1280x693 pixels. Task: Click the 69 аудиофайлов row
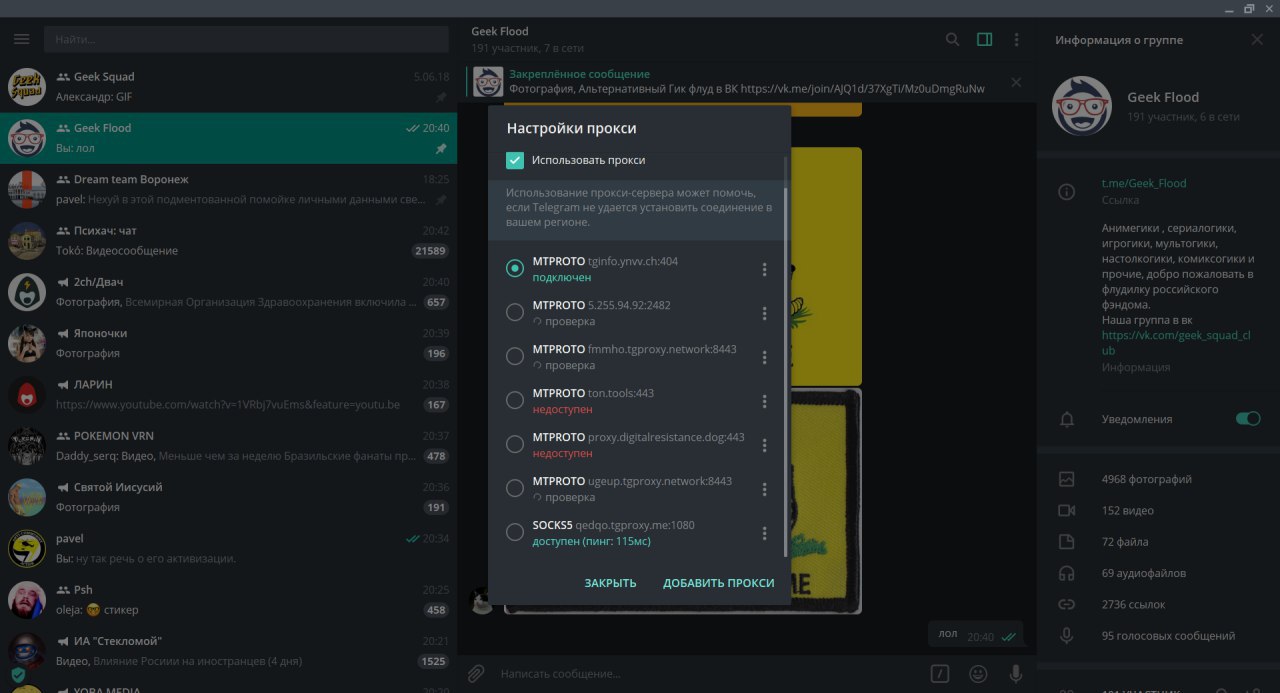click(x=1158, y=573)
